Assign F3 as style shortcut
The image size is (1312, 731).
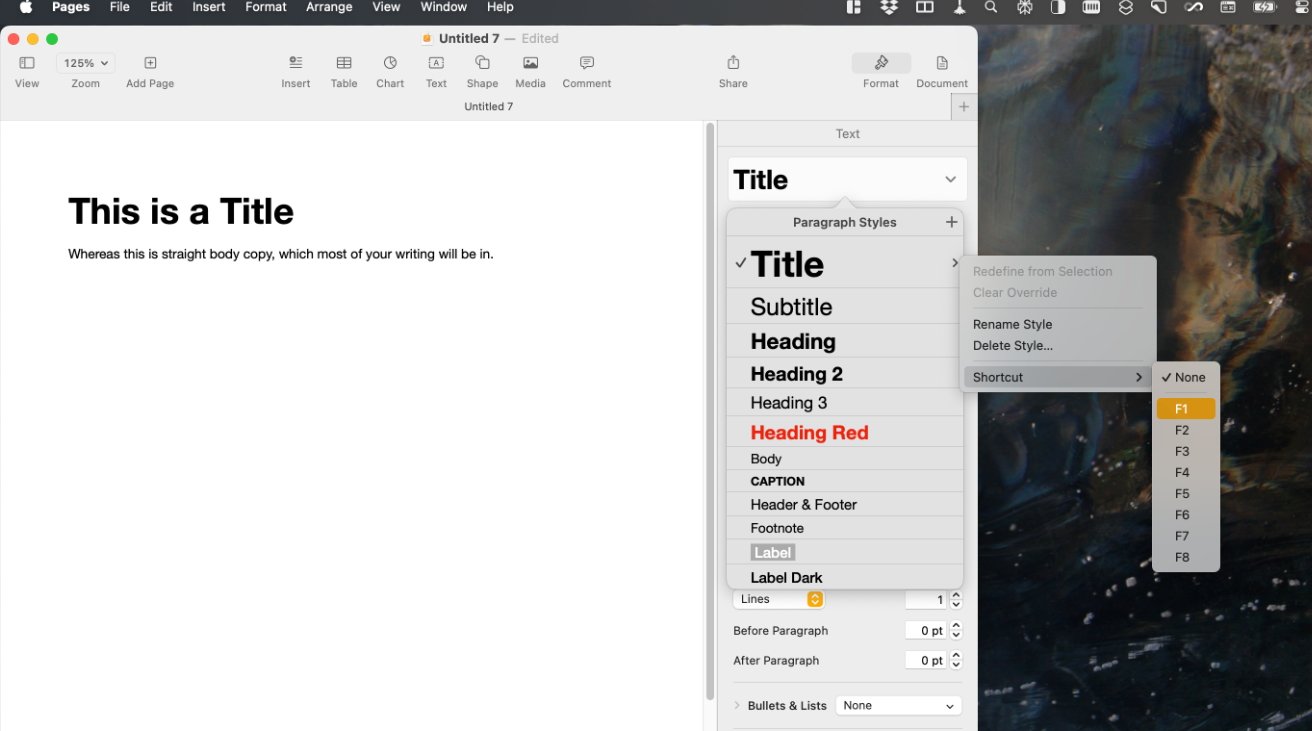click(1186, 451)
